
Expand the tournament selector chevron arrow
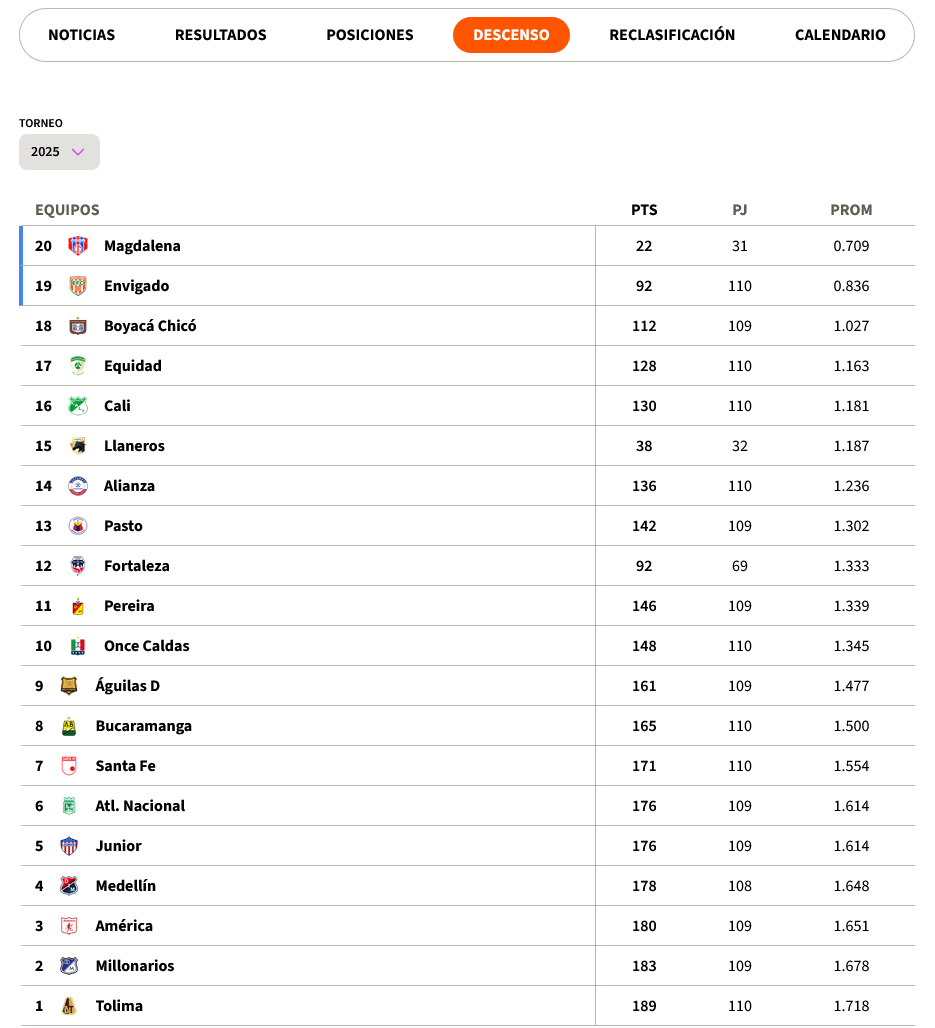point(78,152)
